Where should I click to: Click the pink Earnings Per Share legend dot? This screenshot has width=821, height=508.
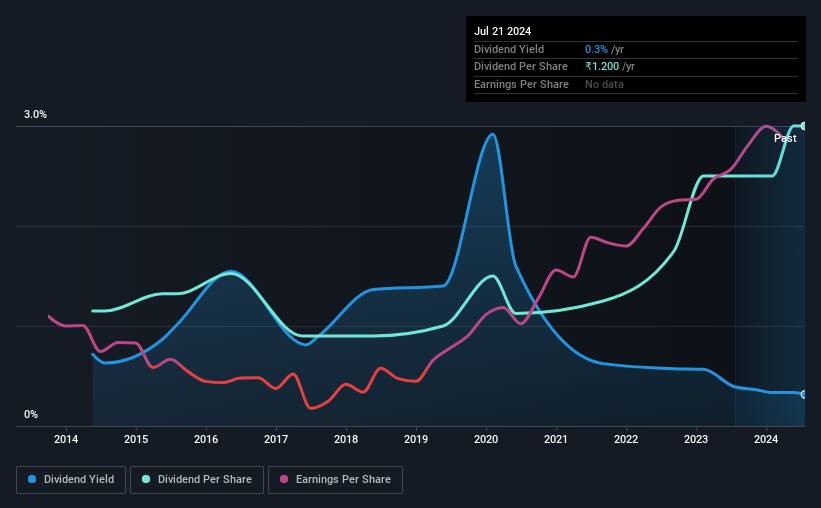click(284, 479)
